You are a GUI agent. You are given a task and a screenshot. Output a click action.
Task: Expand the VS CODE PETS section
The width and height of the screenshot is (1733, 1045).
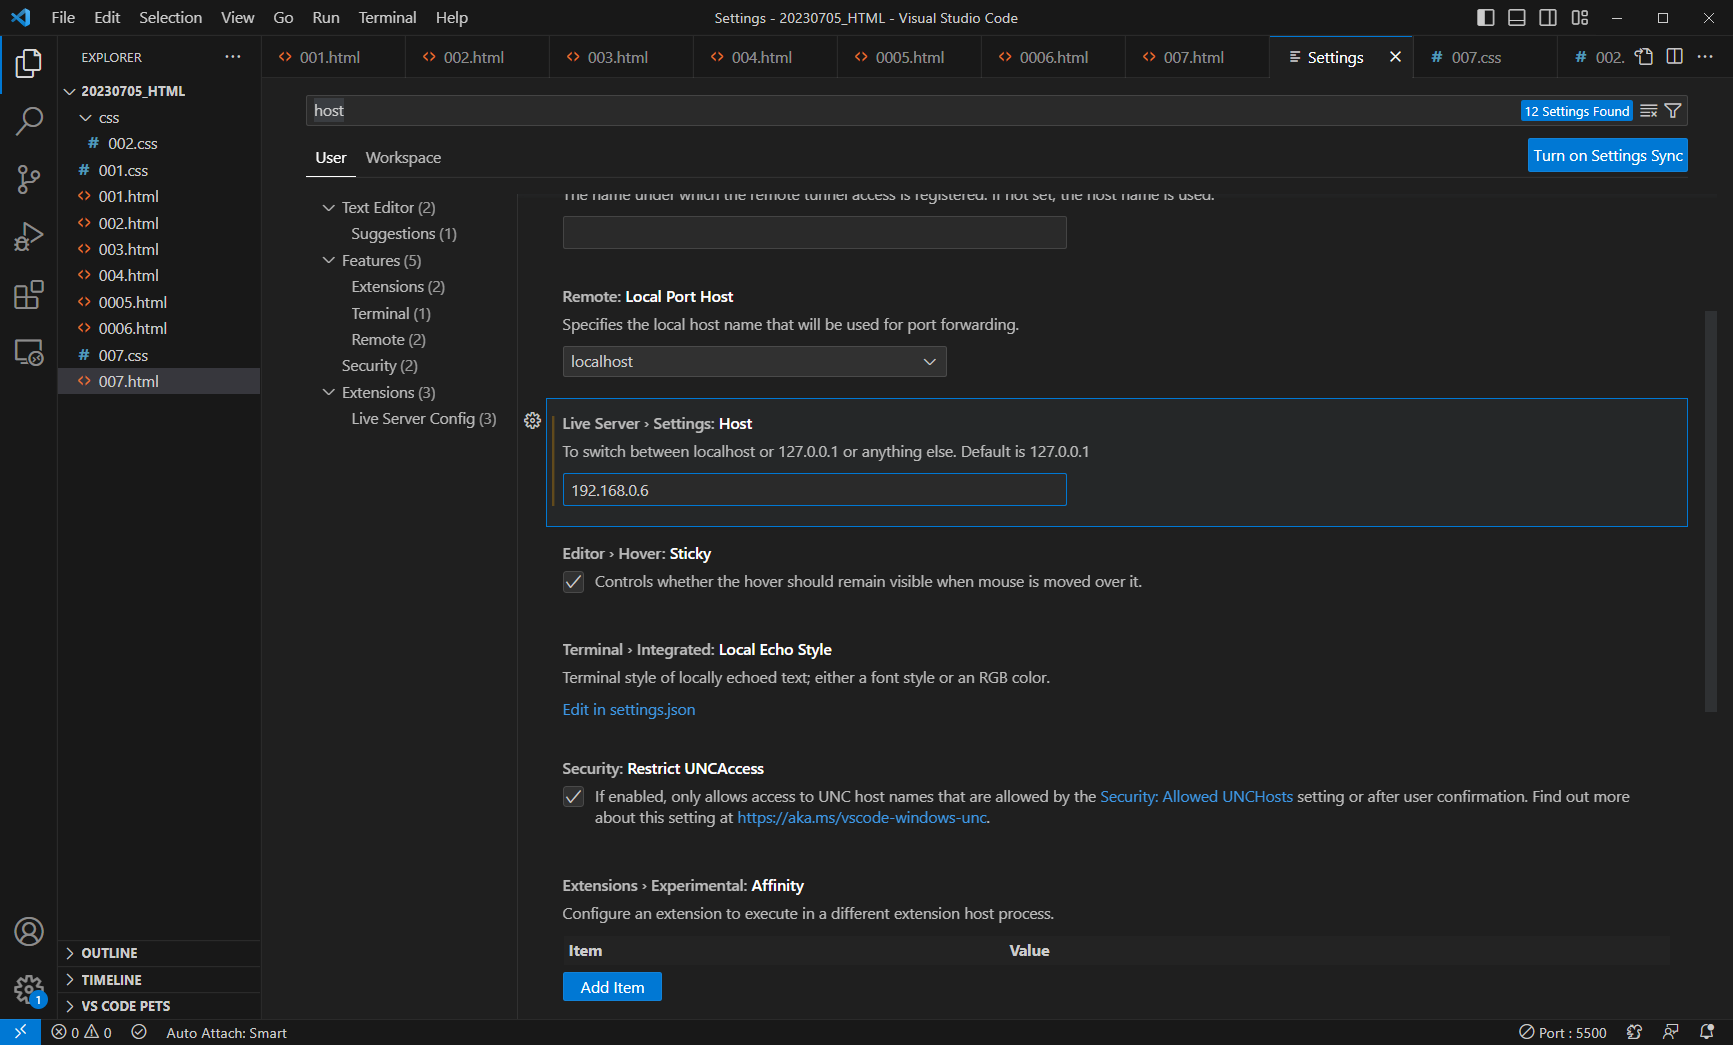160,1006
